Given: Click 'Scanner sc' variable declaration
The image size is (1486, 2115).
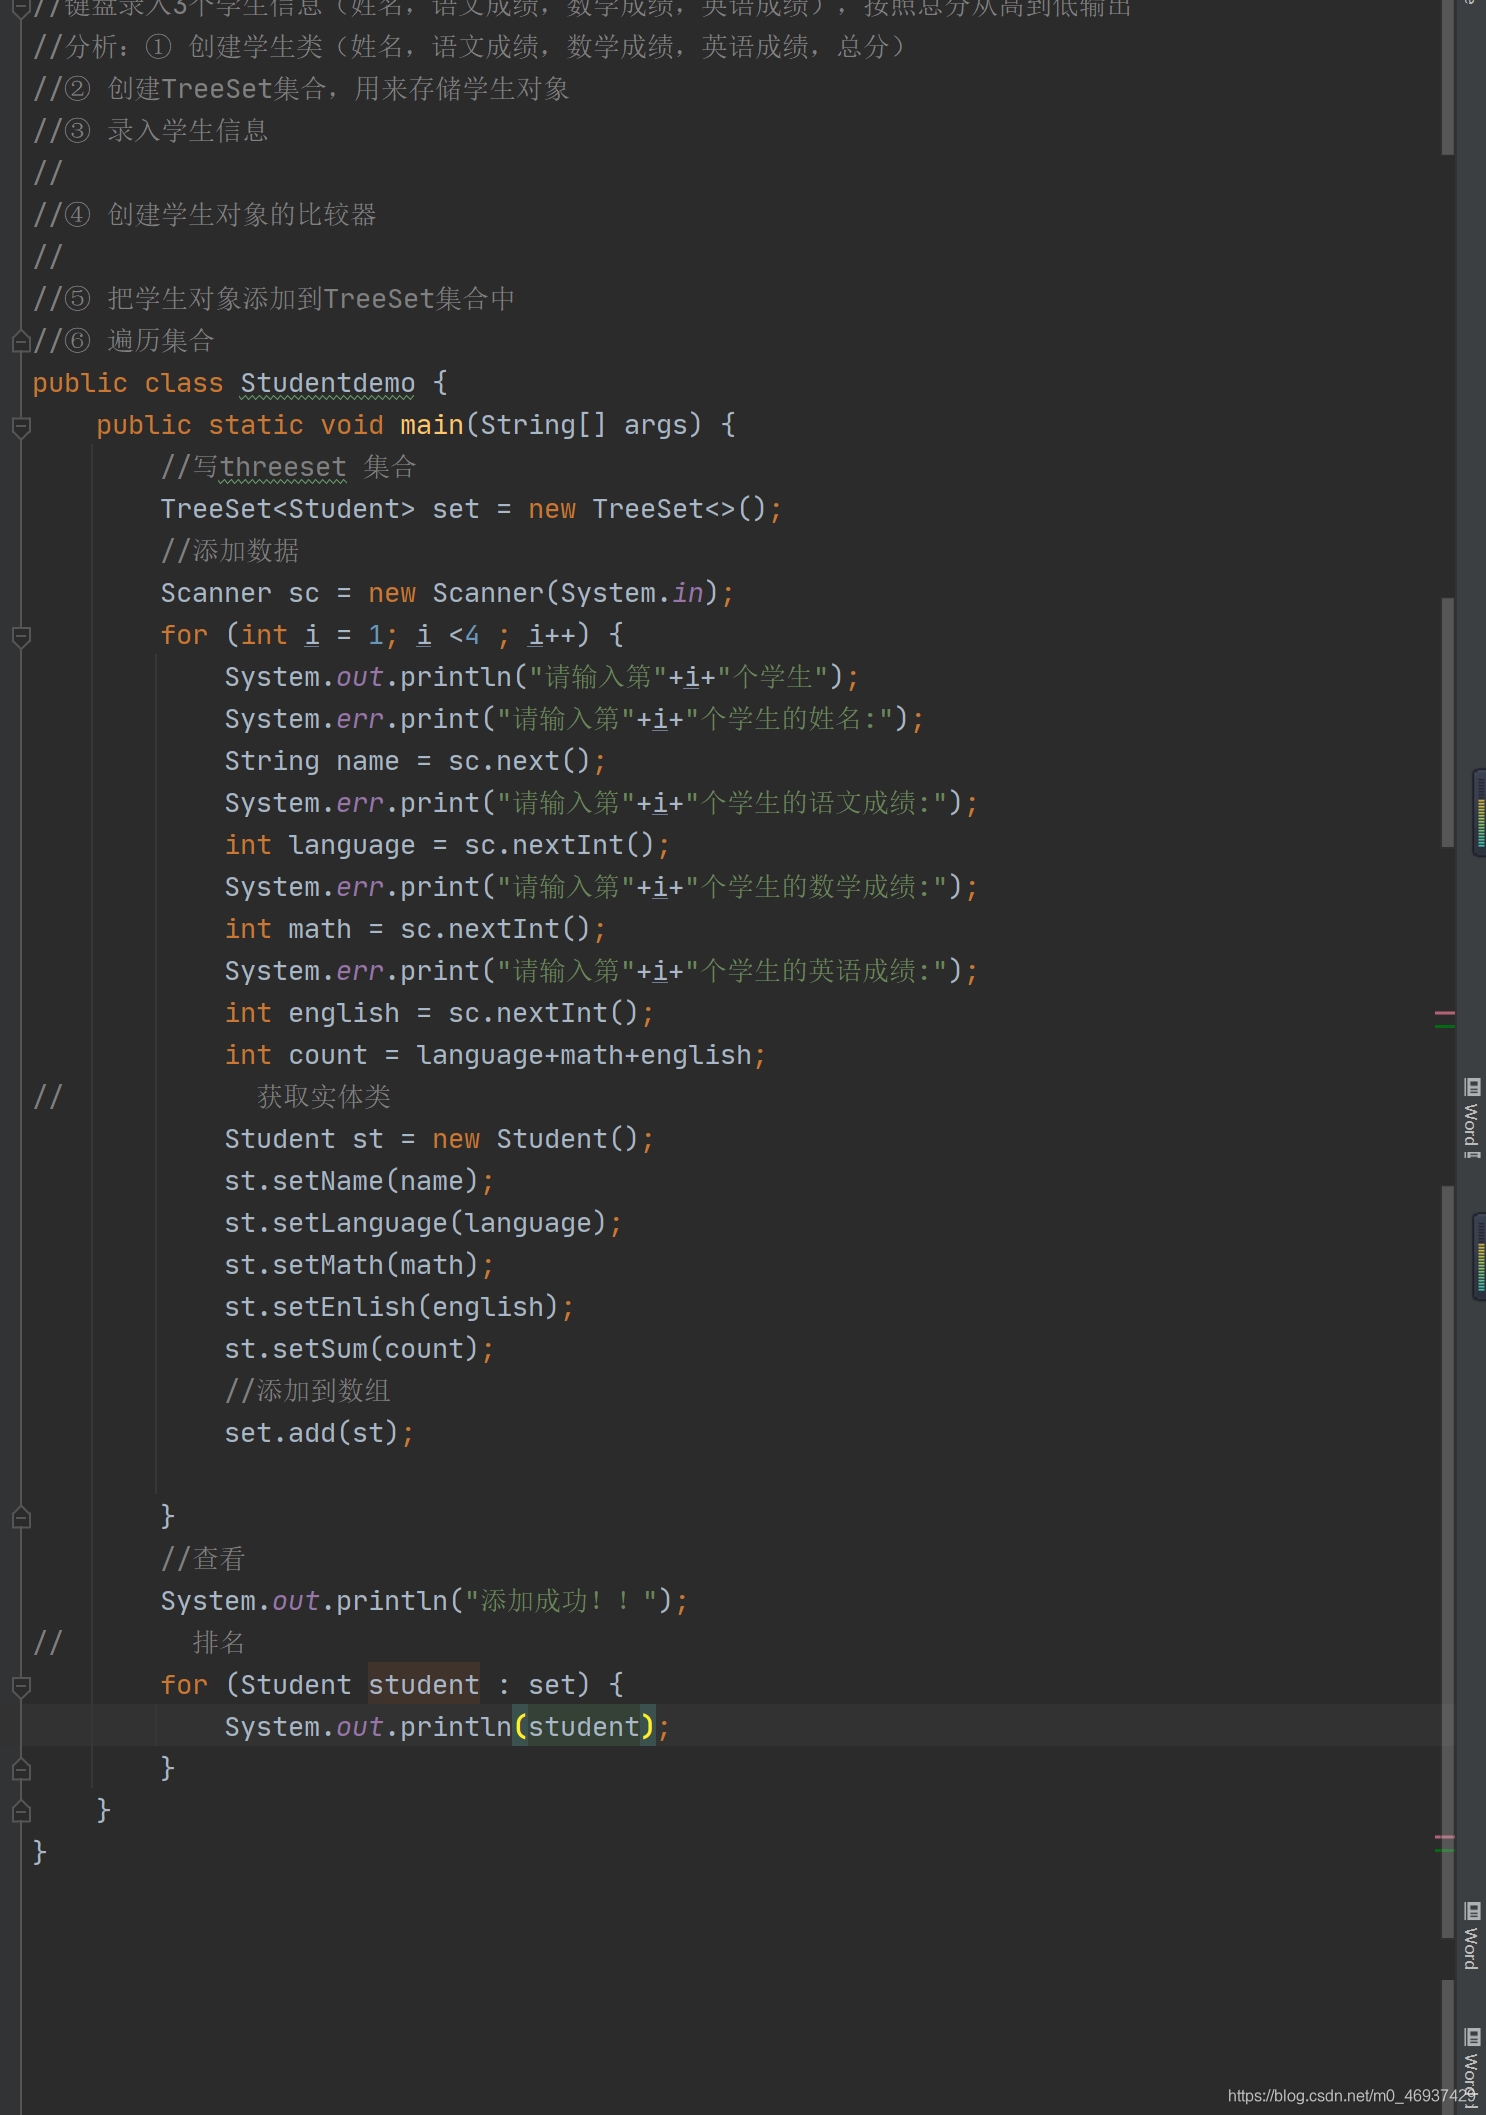Looking at the screenshot, I should 240,594.
